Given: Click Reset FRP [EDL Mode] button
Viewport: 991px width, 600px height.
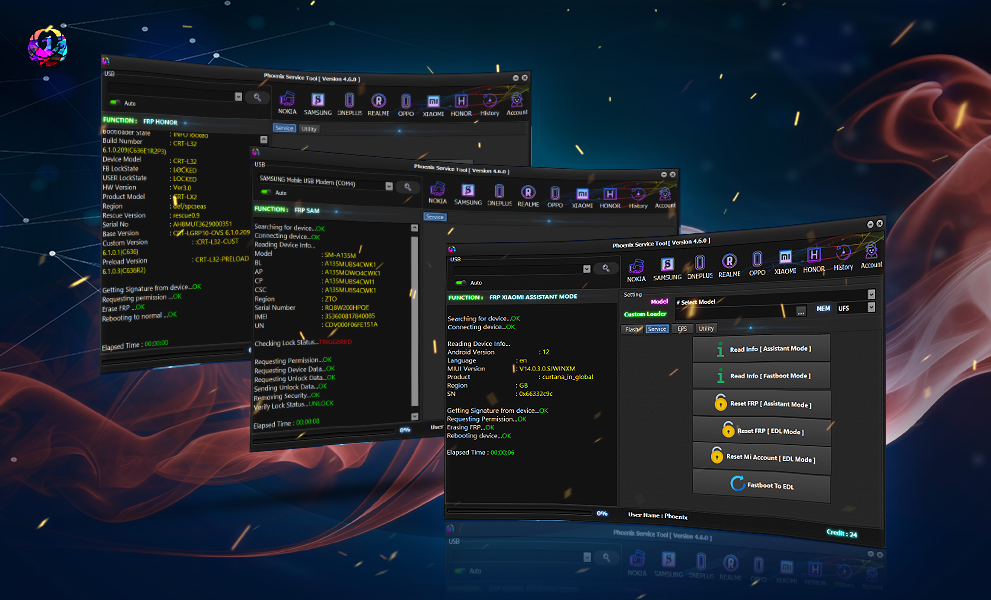Looking at the screenshot, I should [x=762, y=432].
